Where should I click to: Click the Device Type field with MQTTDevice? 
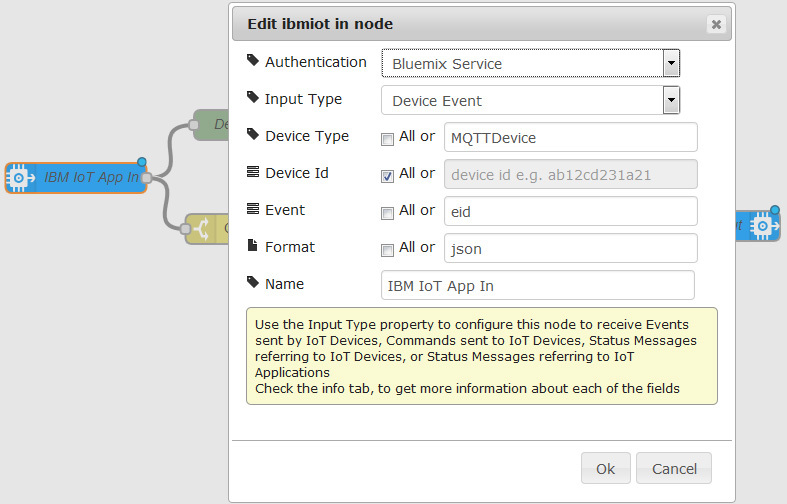(571, 137)
